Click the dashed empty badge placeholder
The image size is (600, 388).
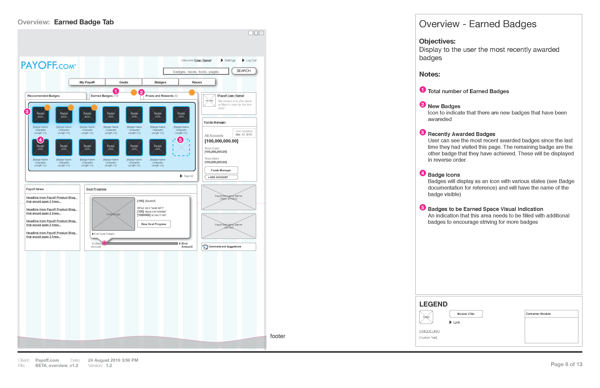coord(181,147)
